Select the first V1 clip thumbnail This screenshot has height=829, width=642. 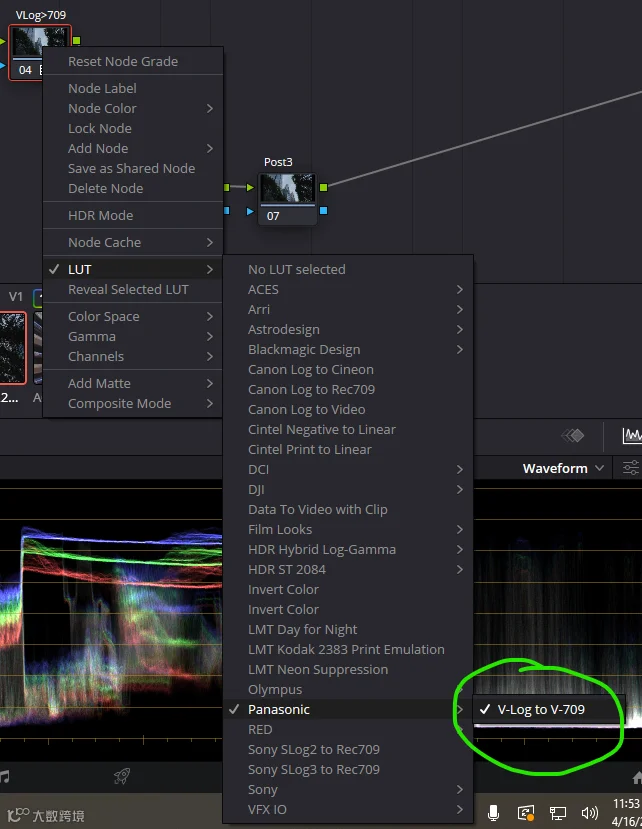click(x=13, y=348)
